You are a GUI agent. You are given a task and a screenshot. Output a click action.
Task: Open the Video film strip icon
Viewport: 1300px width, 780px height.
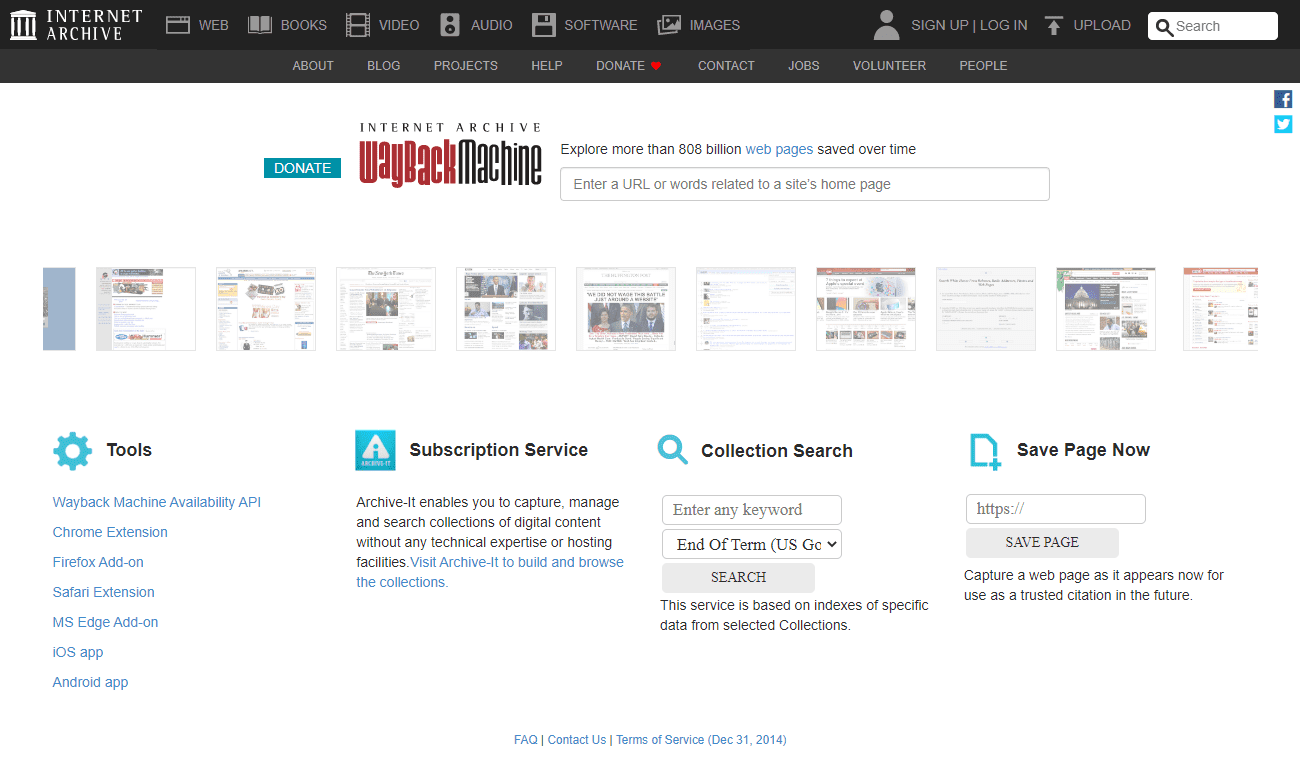(x=358, y=25)
